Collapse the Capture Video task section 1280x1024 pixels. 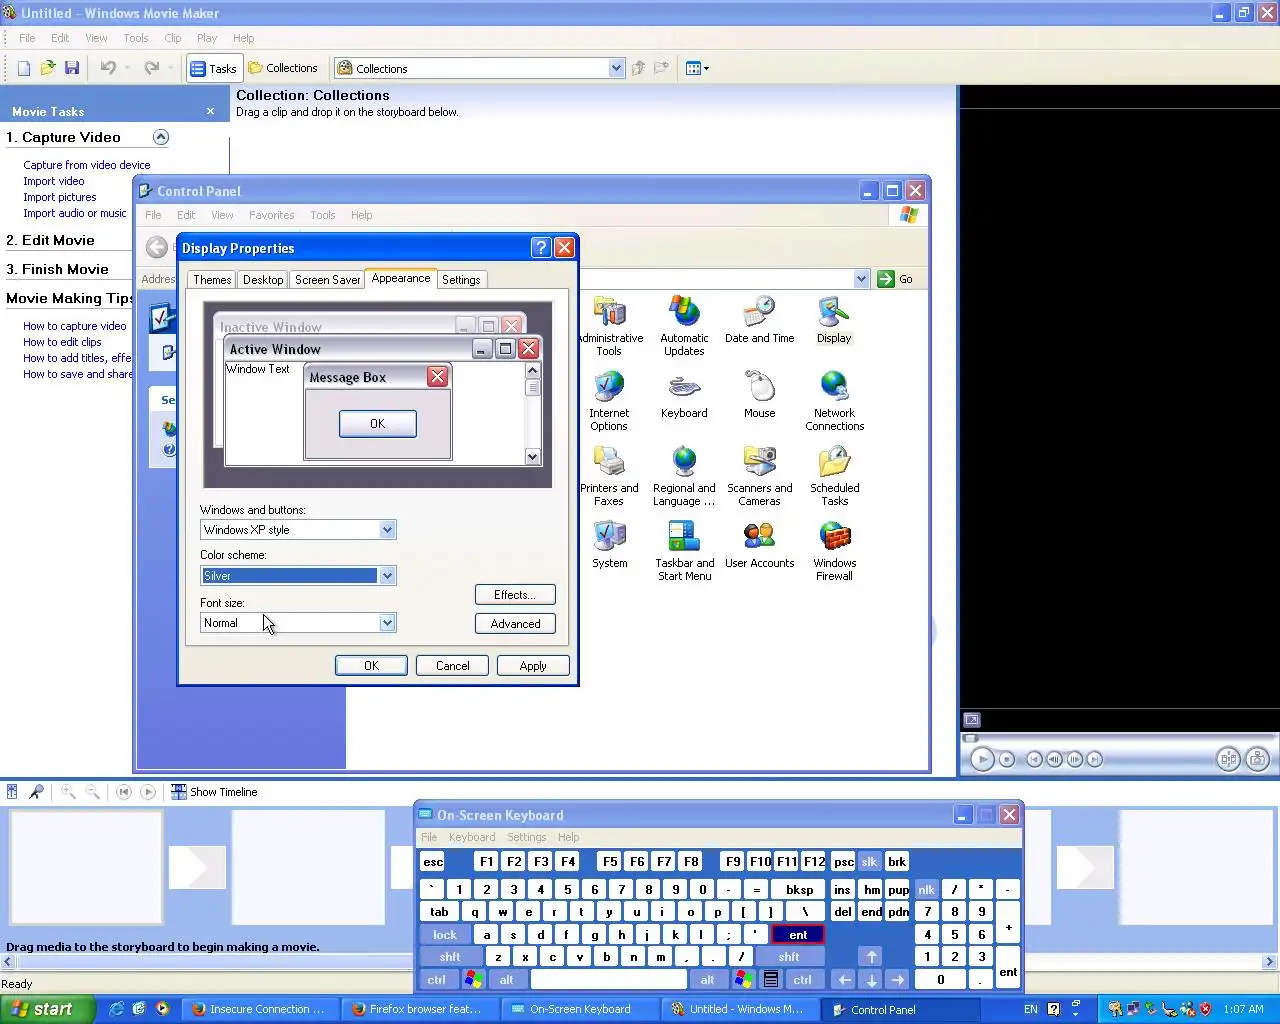[x=160, y=137]
